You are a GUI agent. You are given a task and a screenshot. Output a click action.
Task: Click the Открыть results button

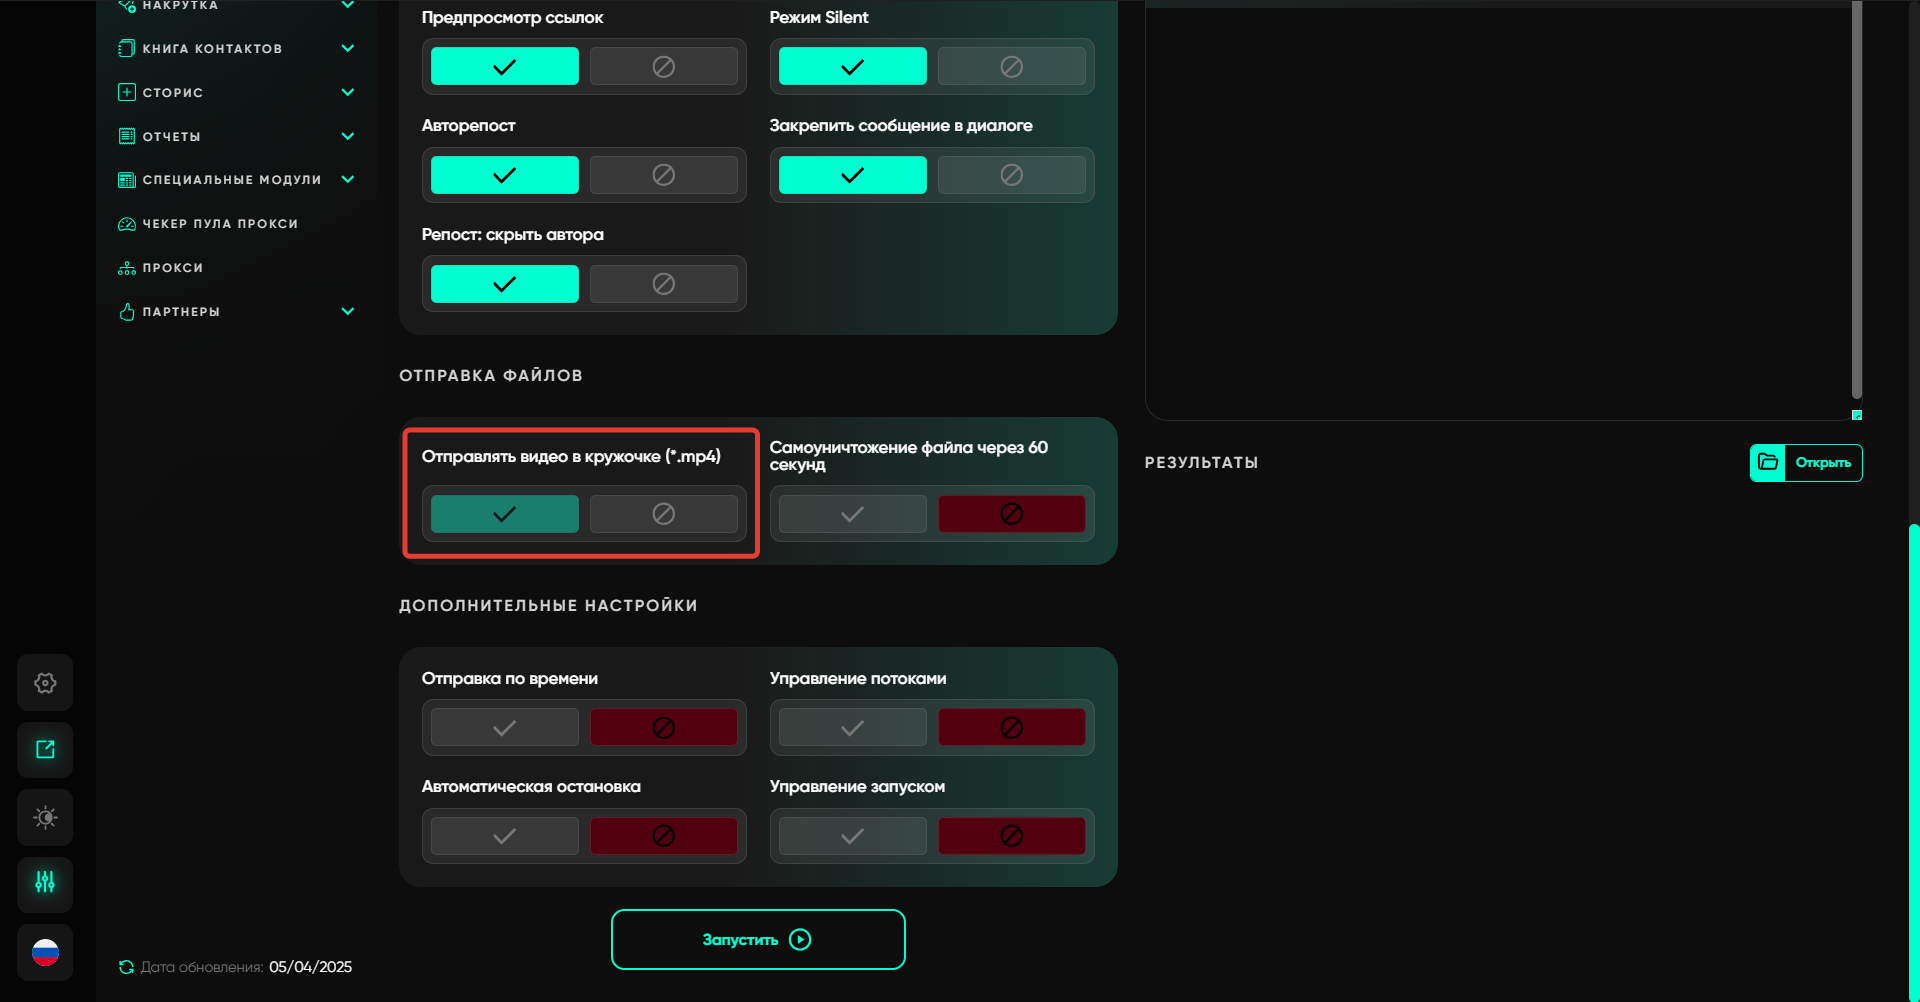(1822, 462)
